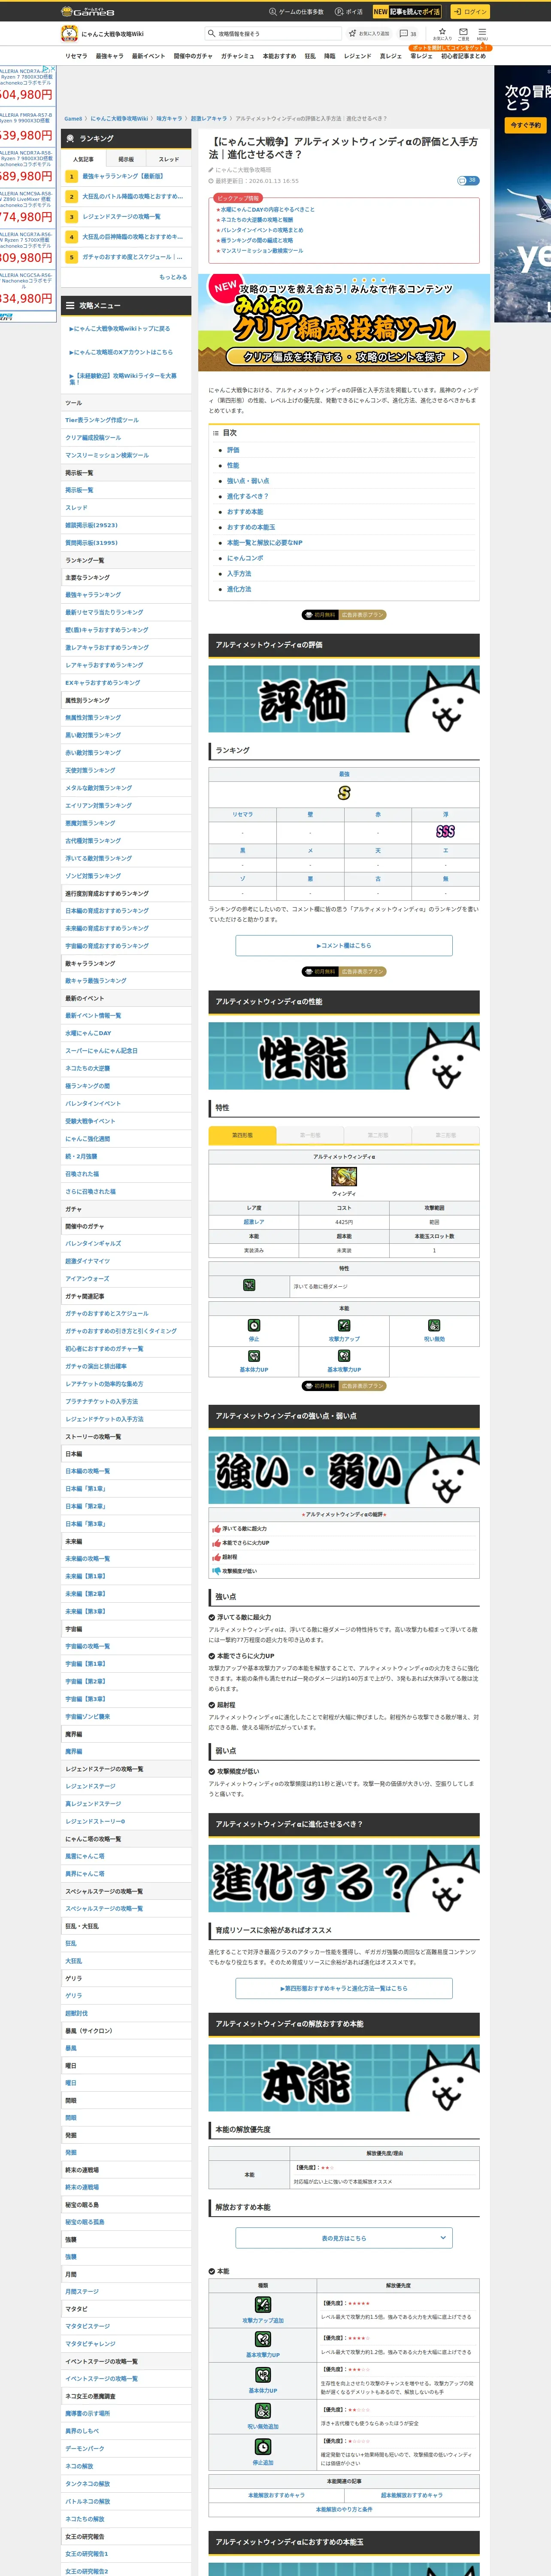
Task: Open ゲームの仕事参数 link in header
Action: pyautogui.click(x=296, y=12)
